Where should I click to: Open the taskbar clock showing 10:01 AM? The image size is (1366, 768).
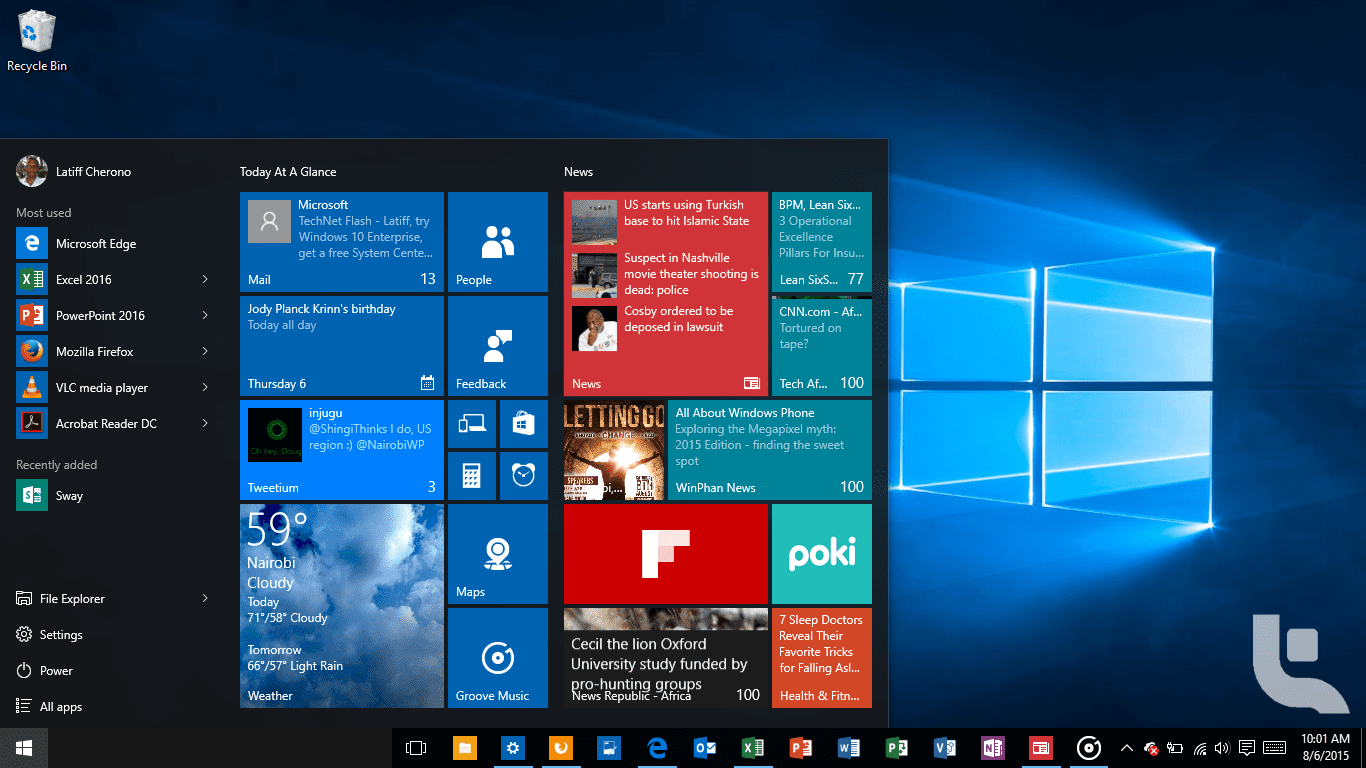(x=1326, y=748)
